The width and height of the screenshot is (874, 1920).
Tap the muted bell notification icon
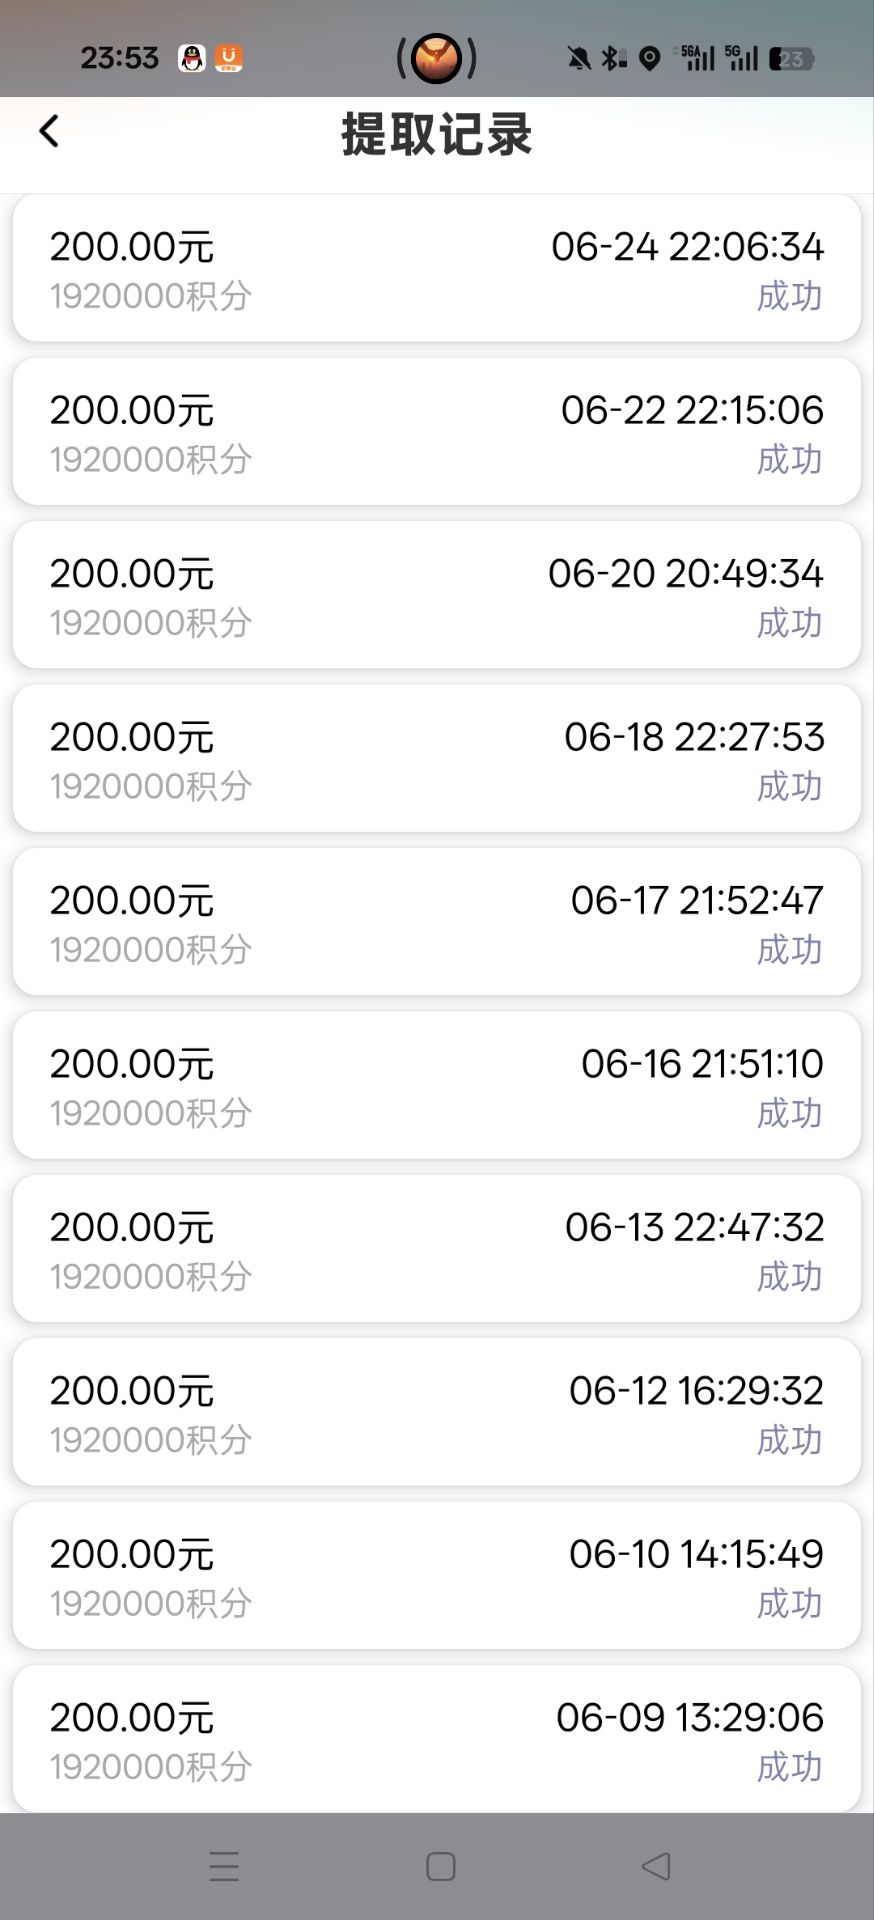(579, 59)
